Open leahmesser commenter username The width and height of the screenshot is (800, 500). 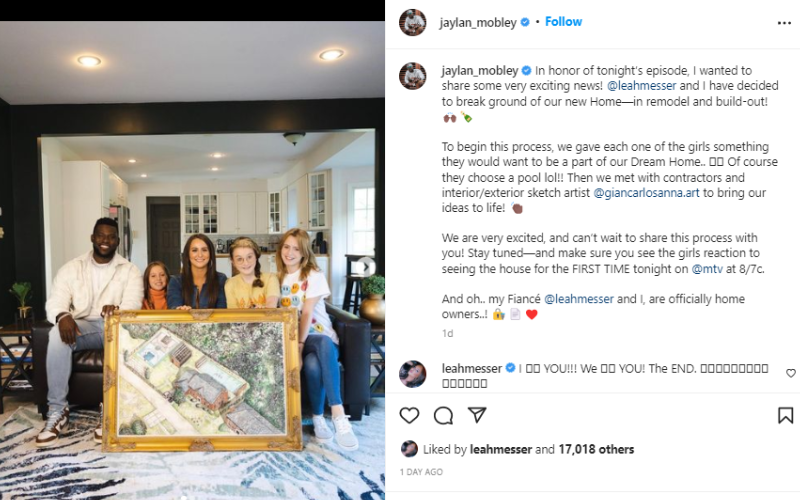tap(472, 368)
